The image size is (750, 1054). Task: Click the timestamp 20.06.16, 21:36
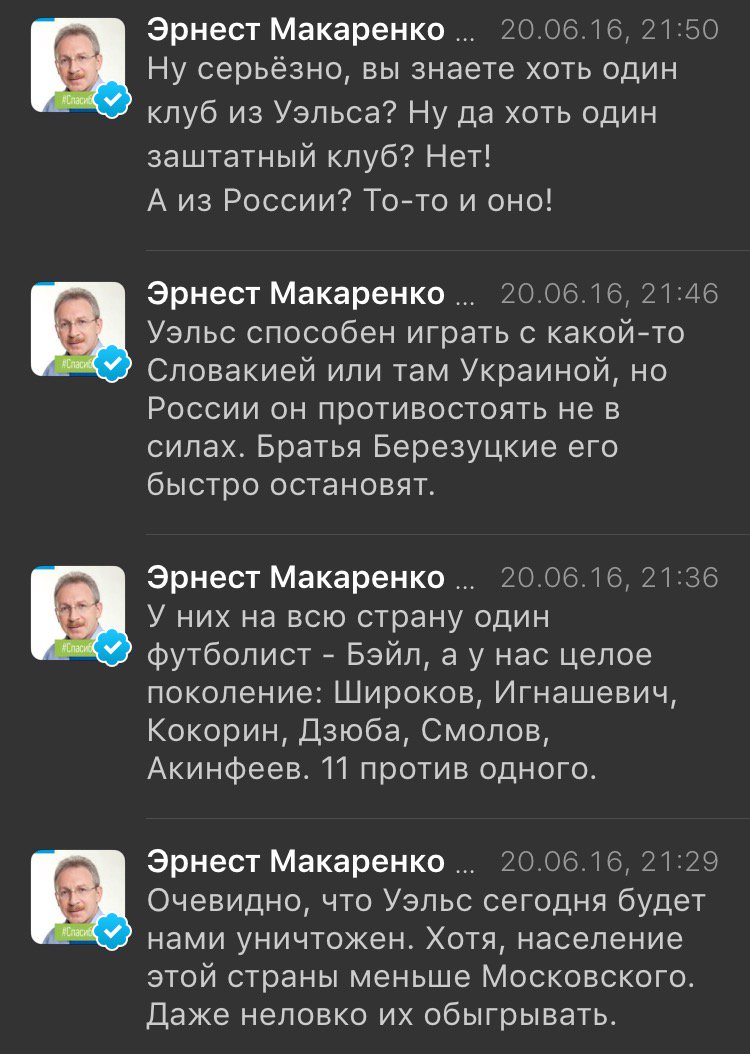coord(608,577)
